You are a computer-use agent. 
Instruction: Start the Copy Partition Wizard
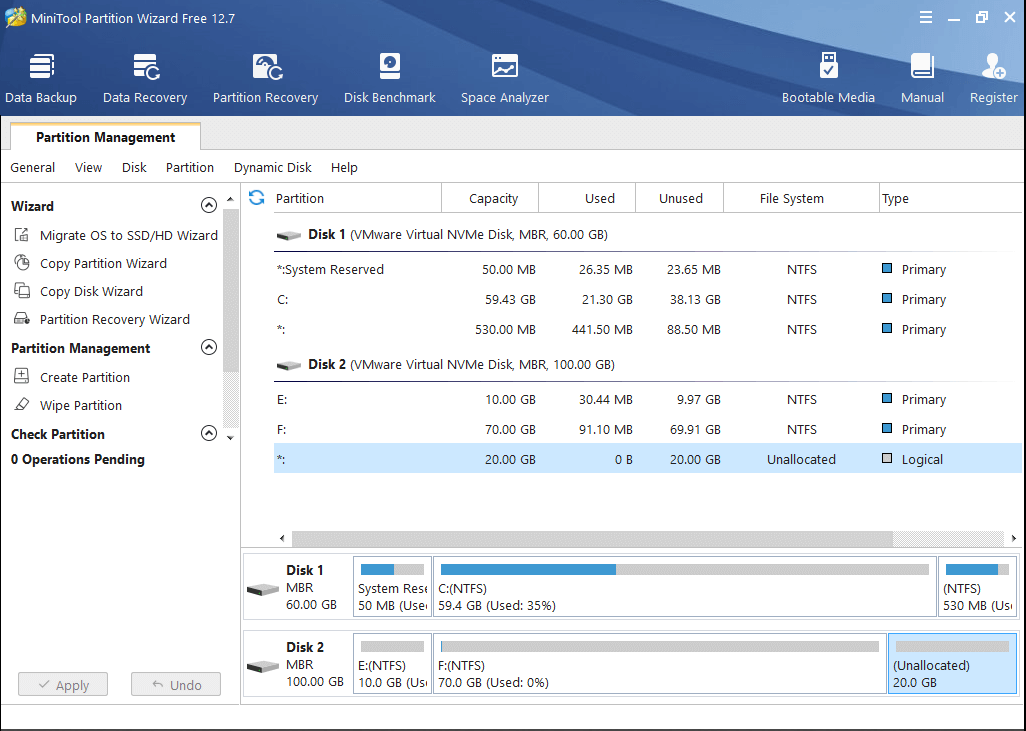pos(103,263)
